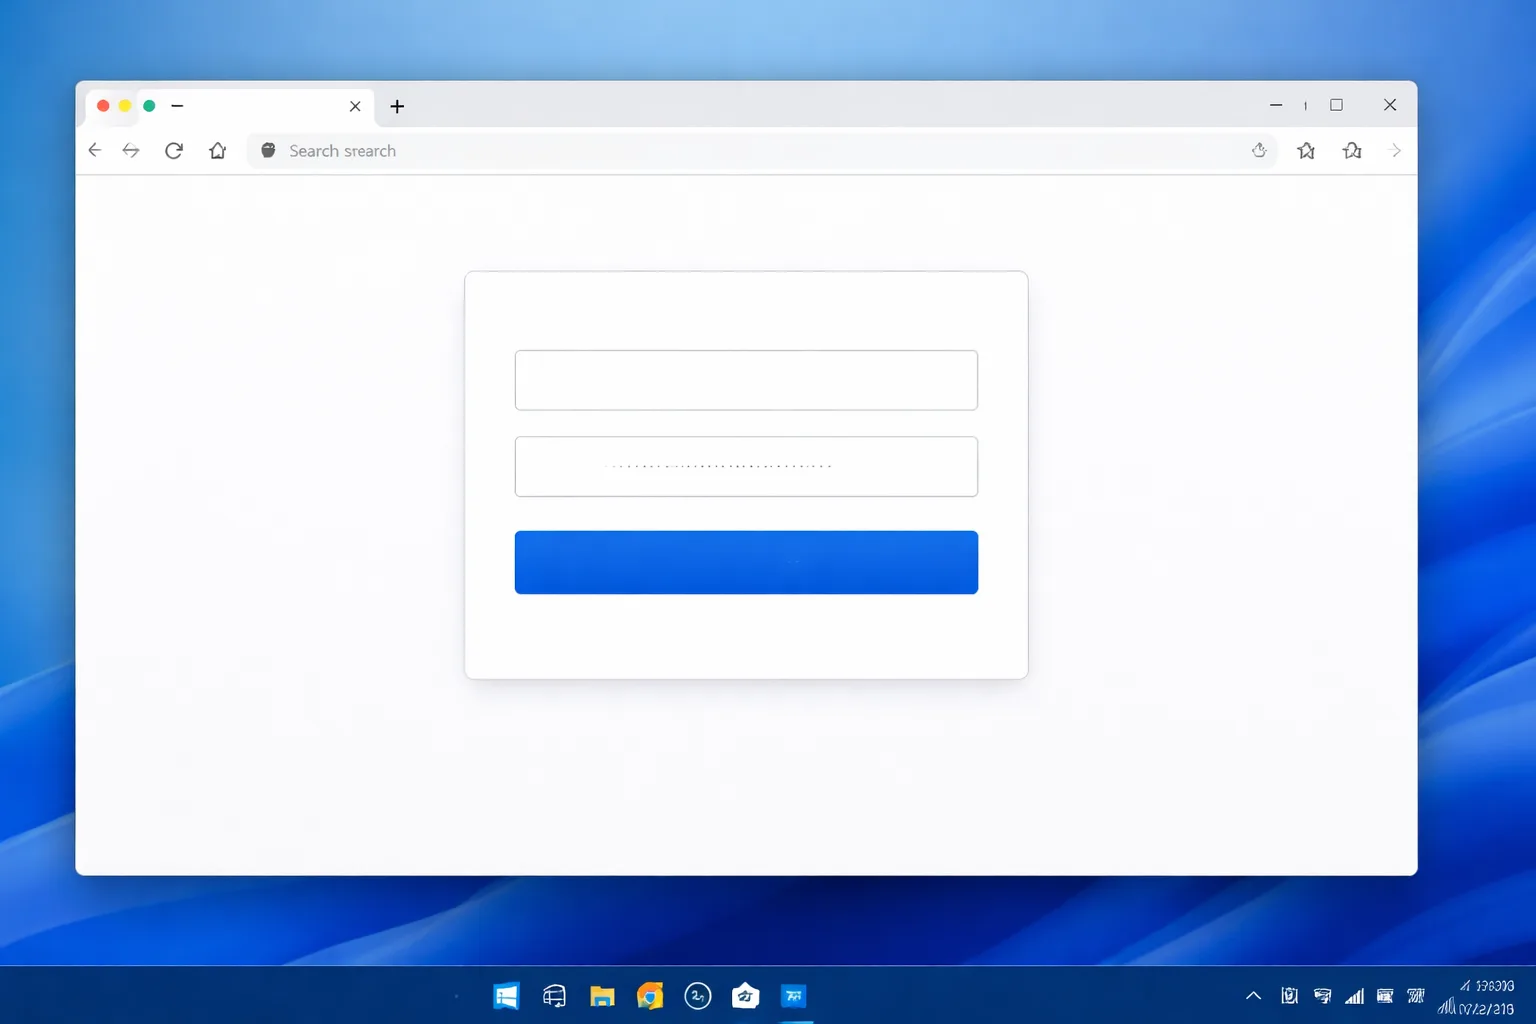The image size is (1536, 1024).
Task: Click the empty username field in login form
Action: point(746,380)
